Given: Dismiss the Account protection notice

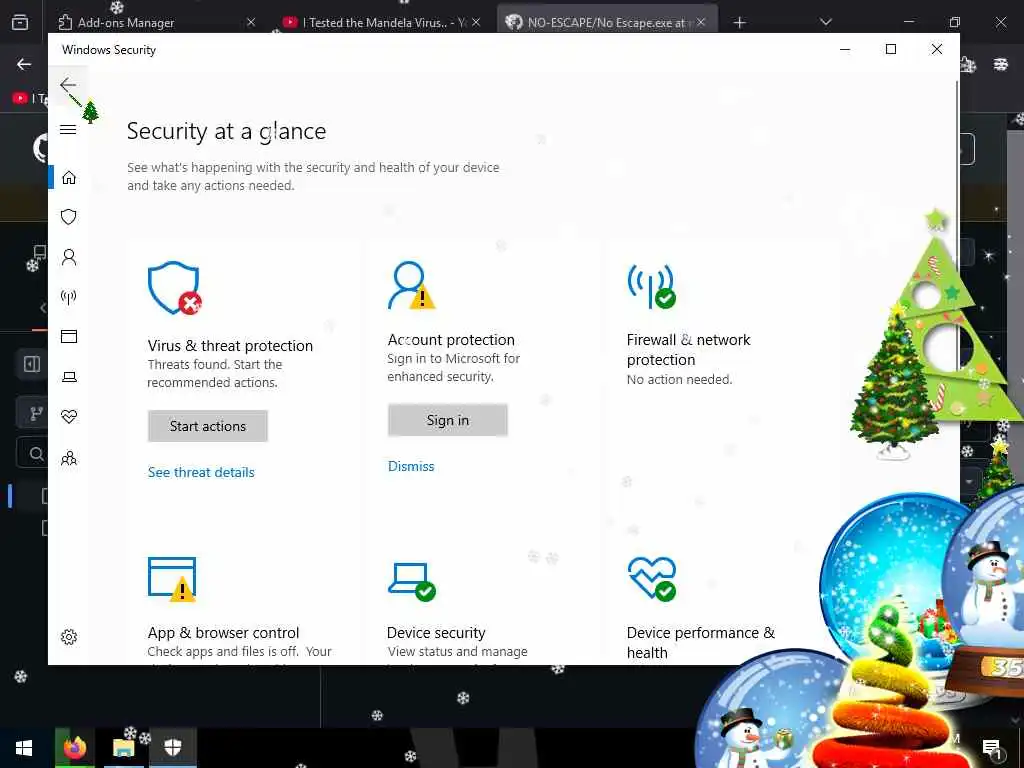Looking at the screenshot, I should click(411, 466).
